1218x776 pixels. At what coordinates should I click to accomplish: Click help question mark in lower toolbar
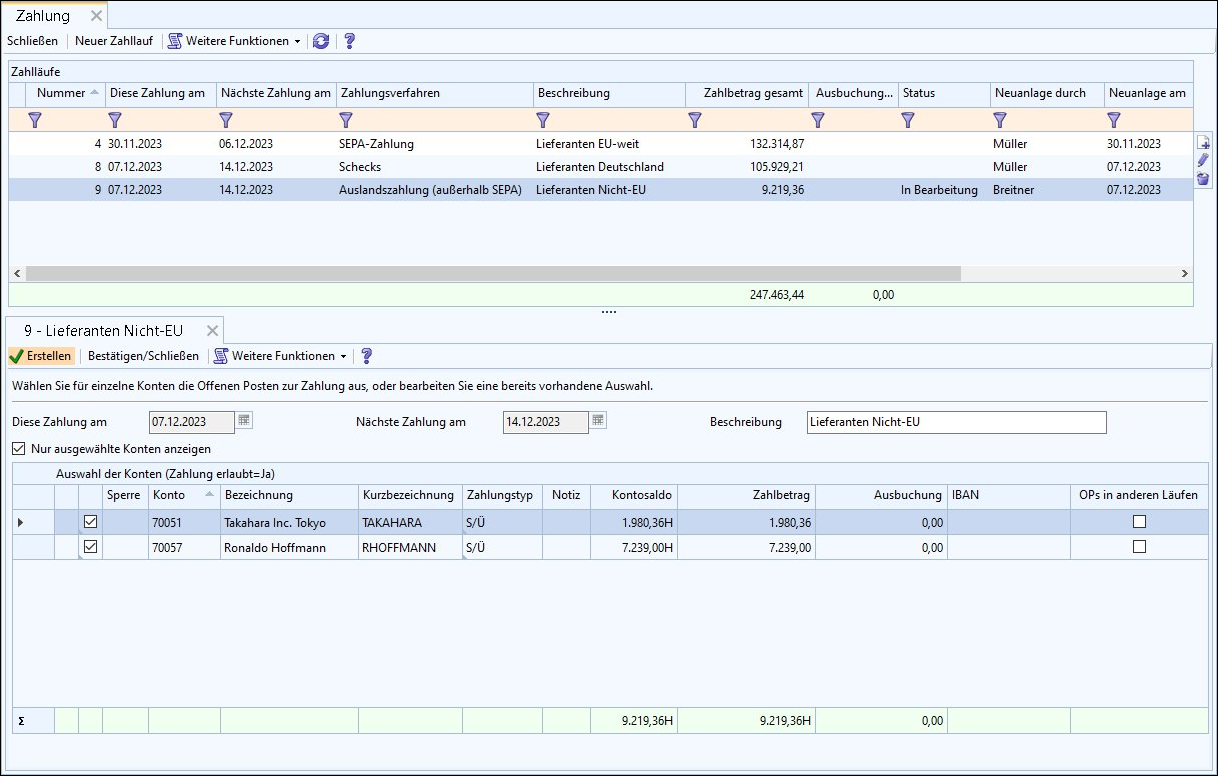click(x=366, y=356)
